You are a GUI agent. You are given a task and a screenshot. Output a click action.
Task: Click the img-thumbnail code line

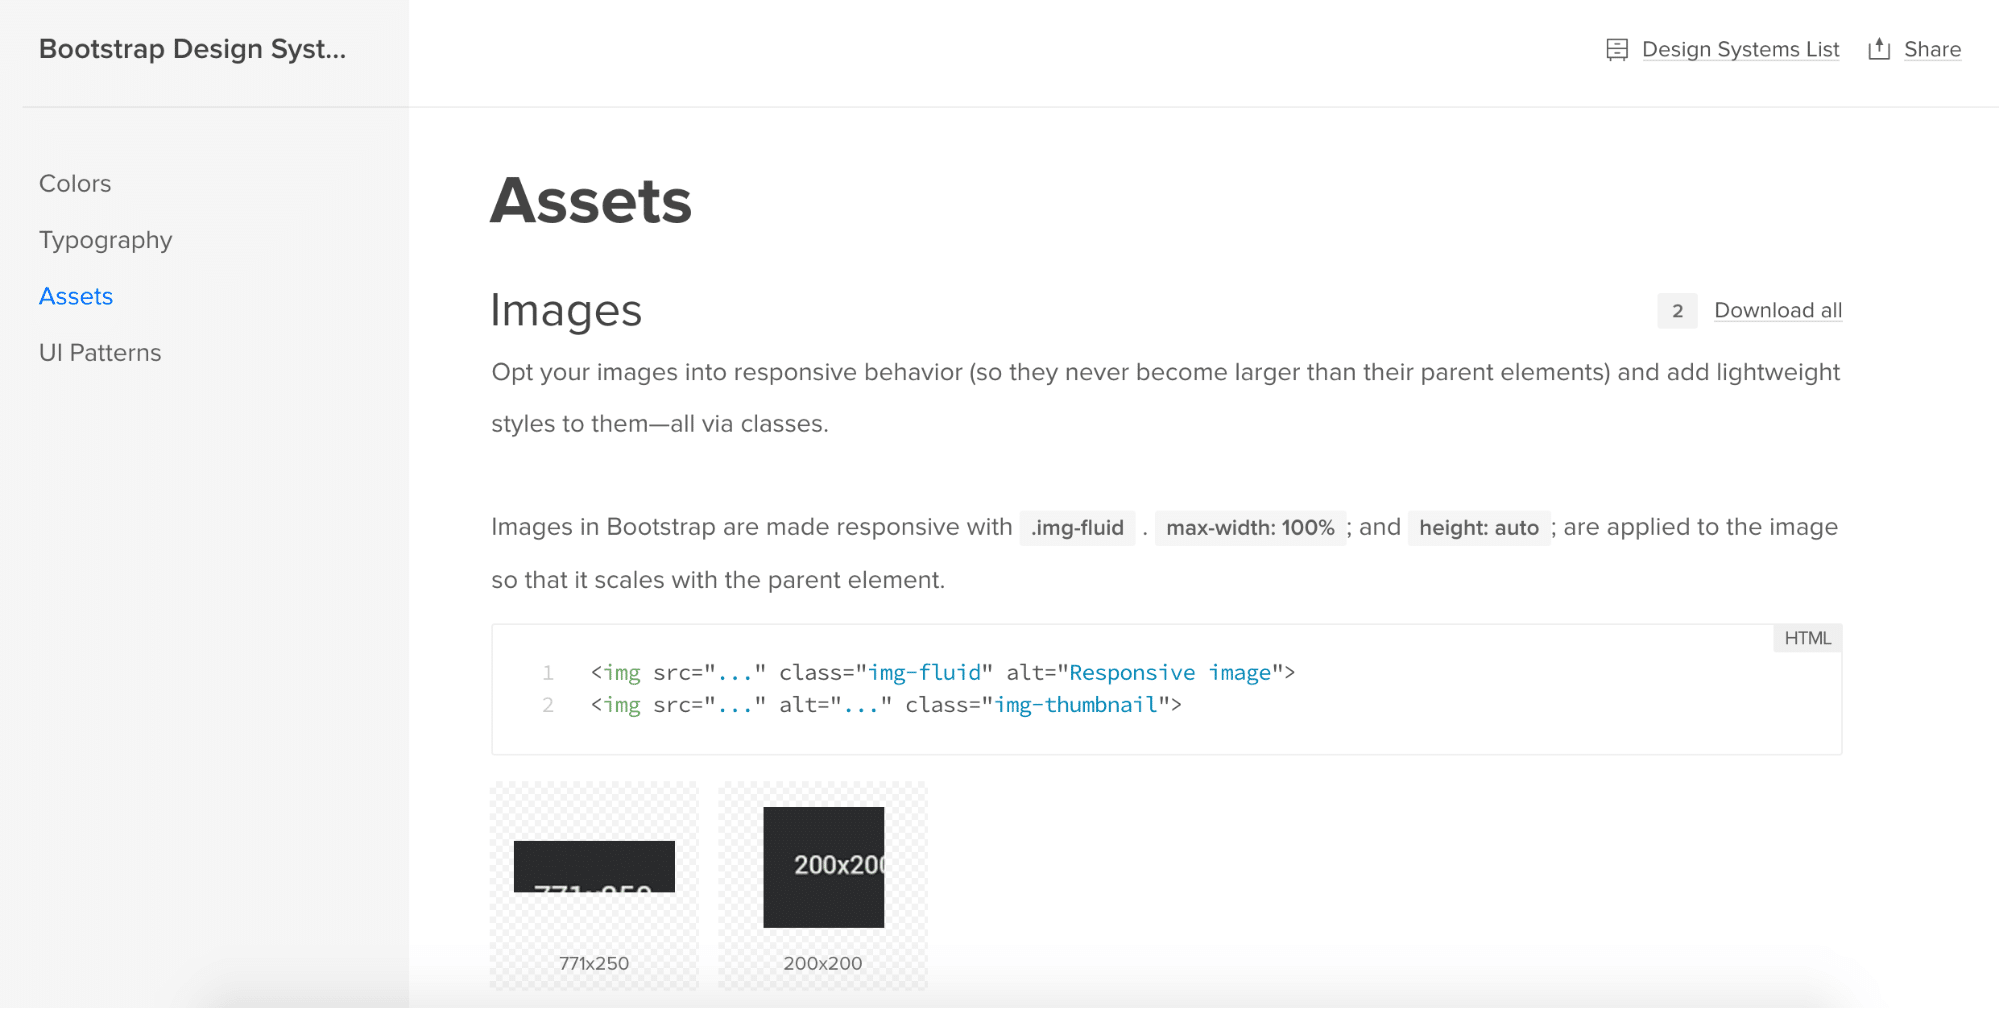(x=886, y=705)
